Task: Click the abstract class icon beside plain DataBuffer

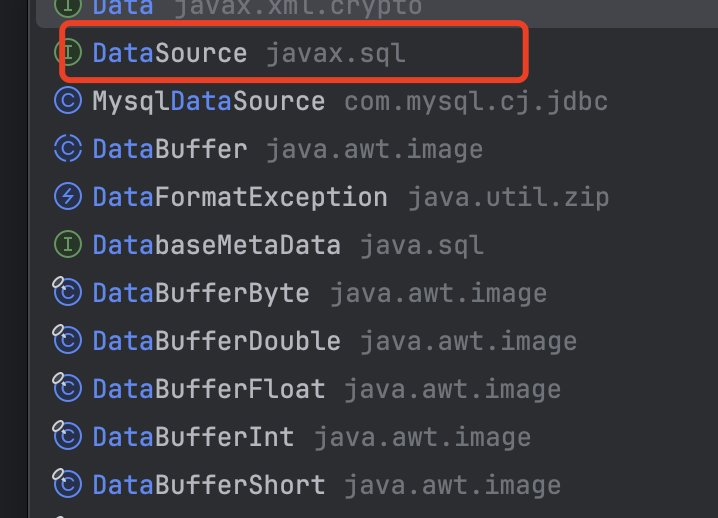Action: pos(68,149)
